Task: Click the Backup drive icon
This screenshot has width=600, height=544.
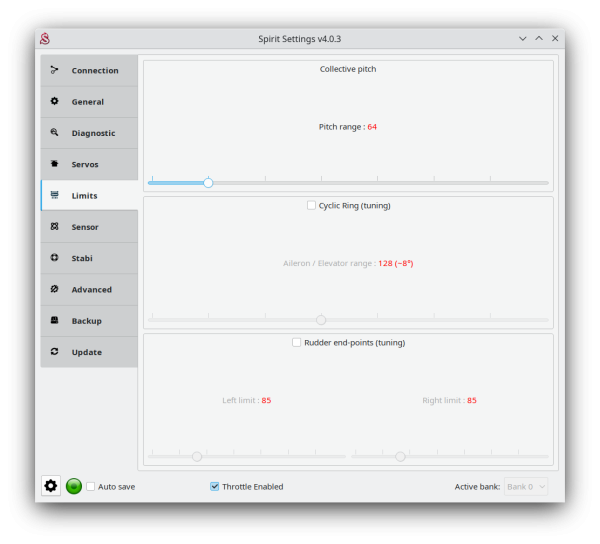Action: click(x=54, y=320)
